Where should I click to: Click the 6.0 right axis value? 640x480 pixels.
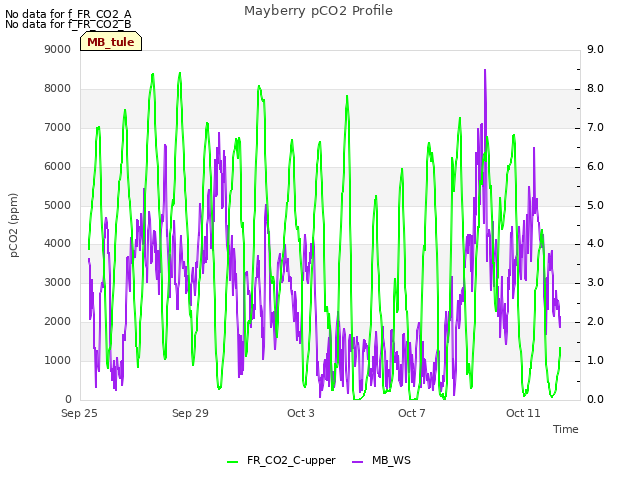(x=595, y=167)
